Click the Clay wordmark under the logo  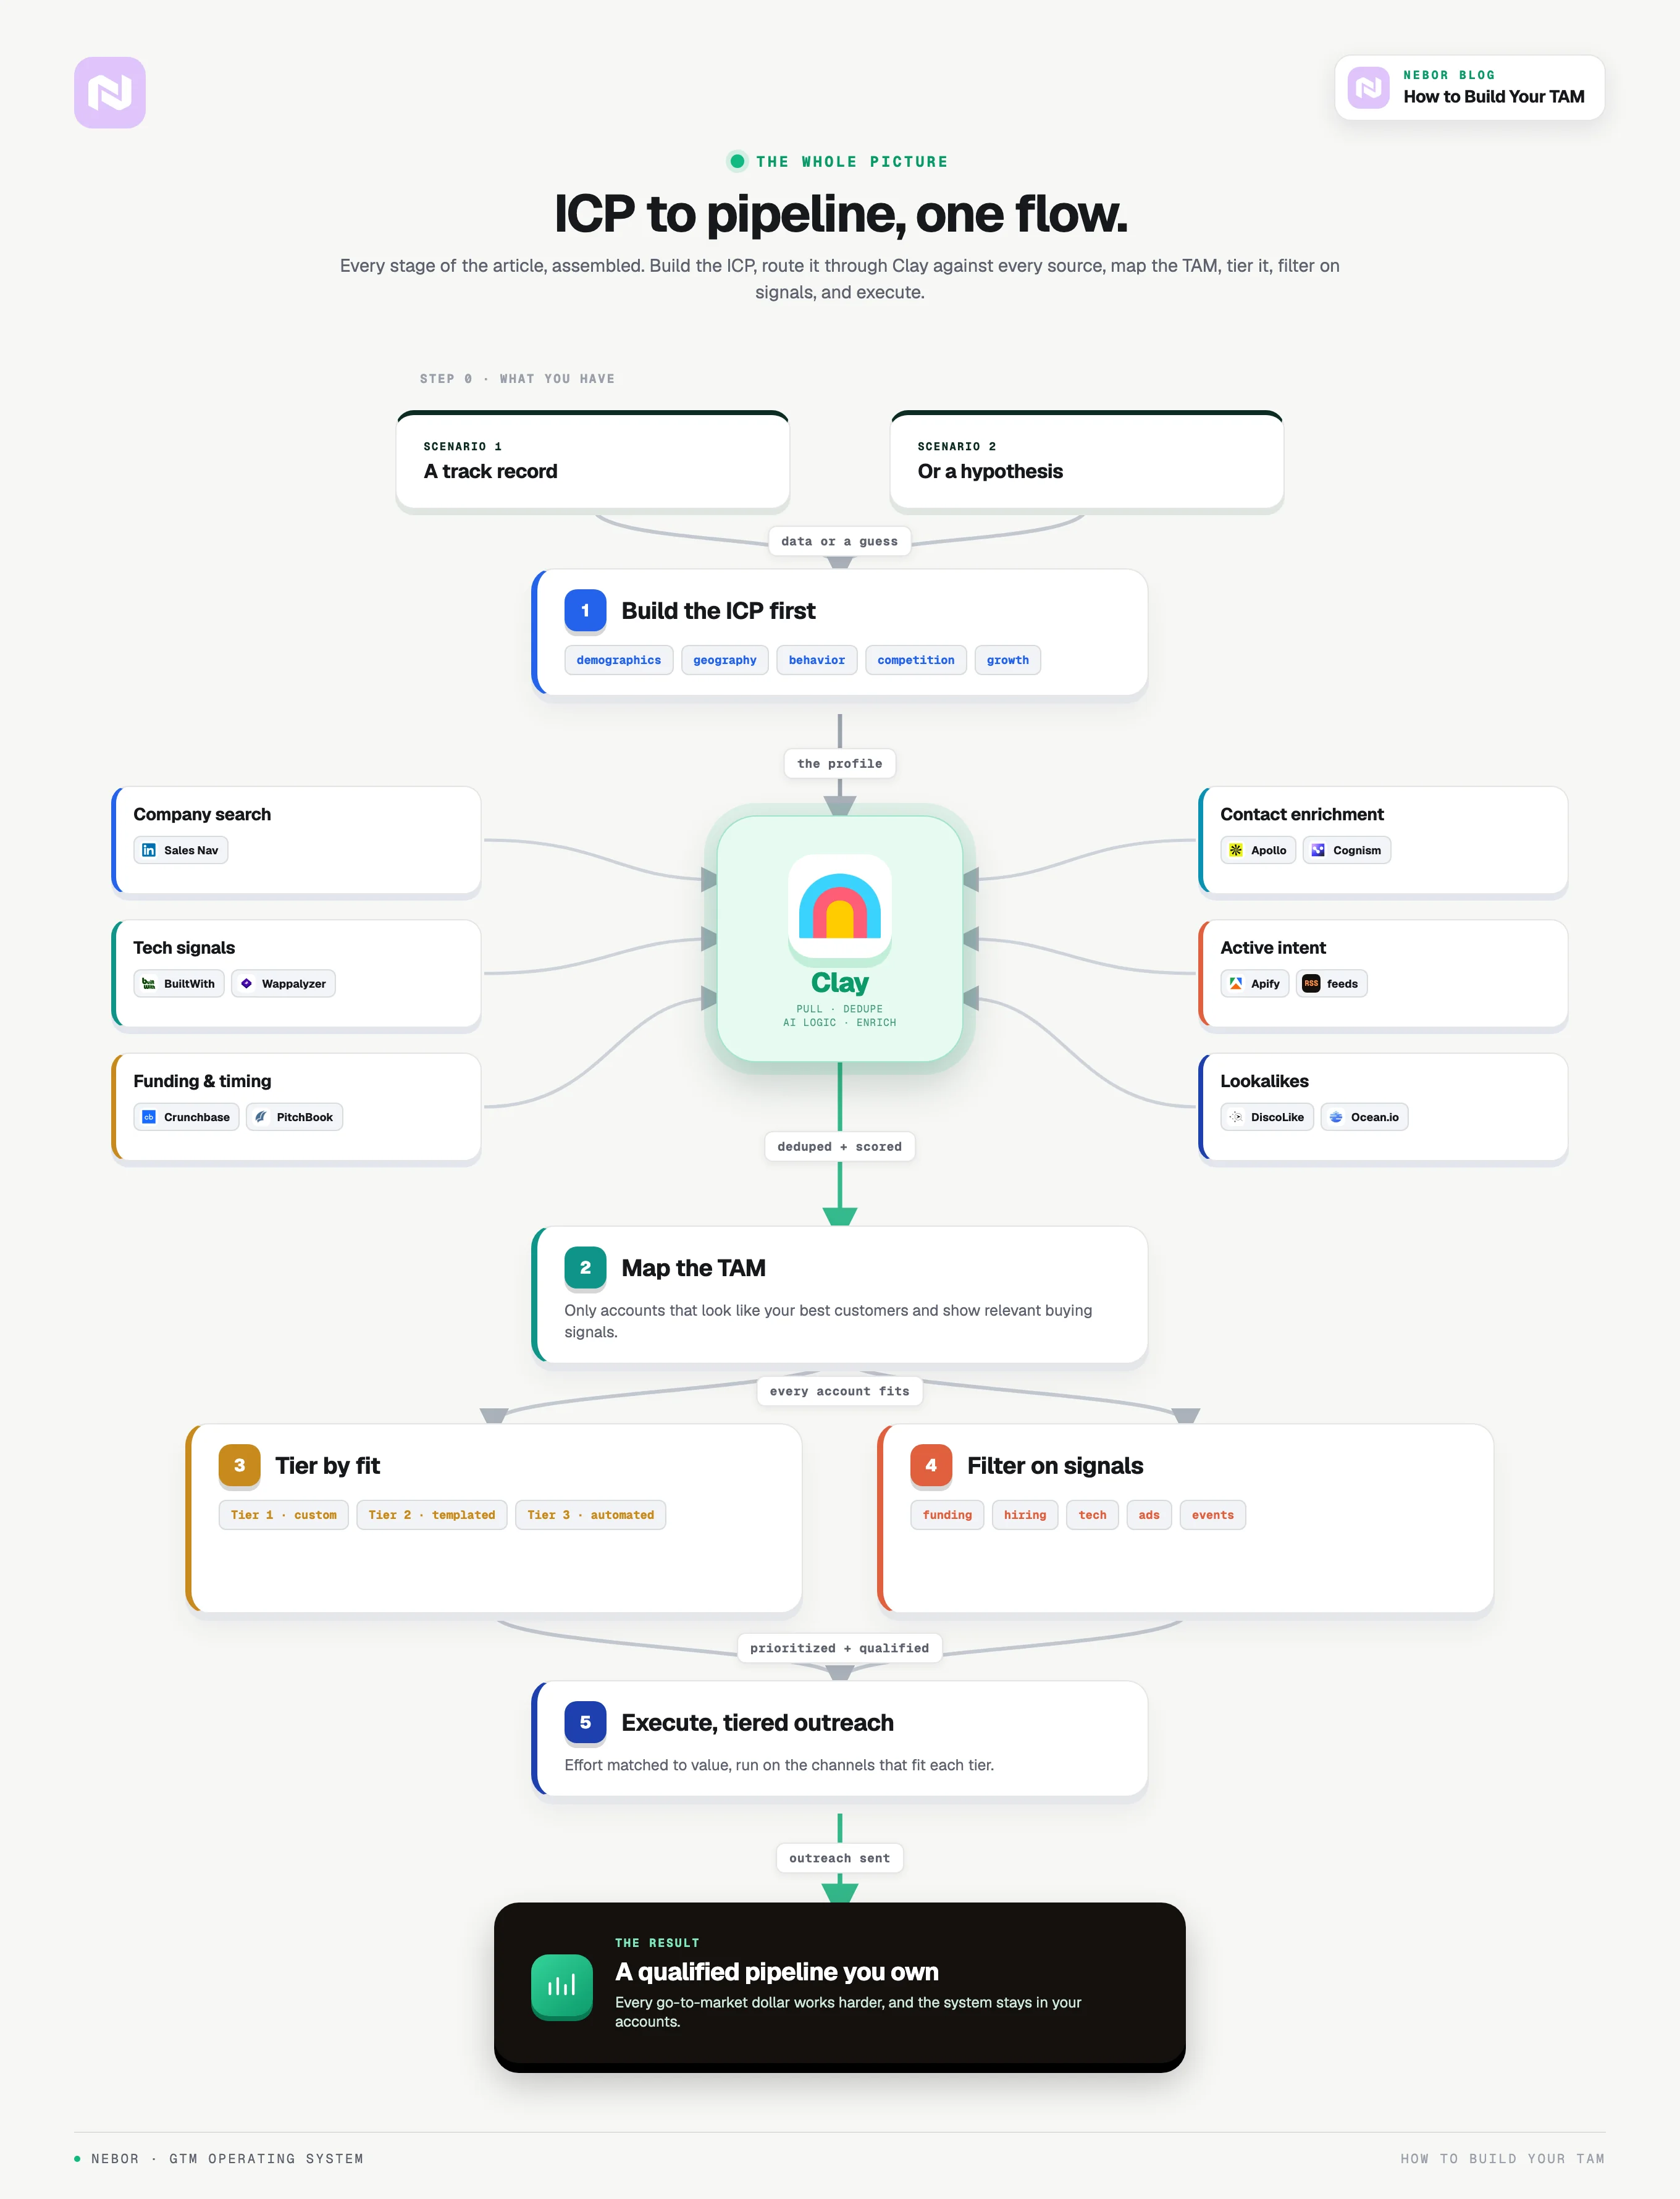pyautogui.click(x=840, y=983)
